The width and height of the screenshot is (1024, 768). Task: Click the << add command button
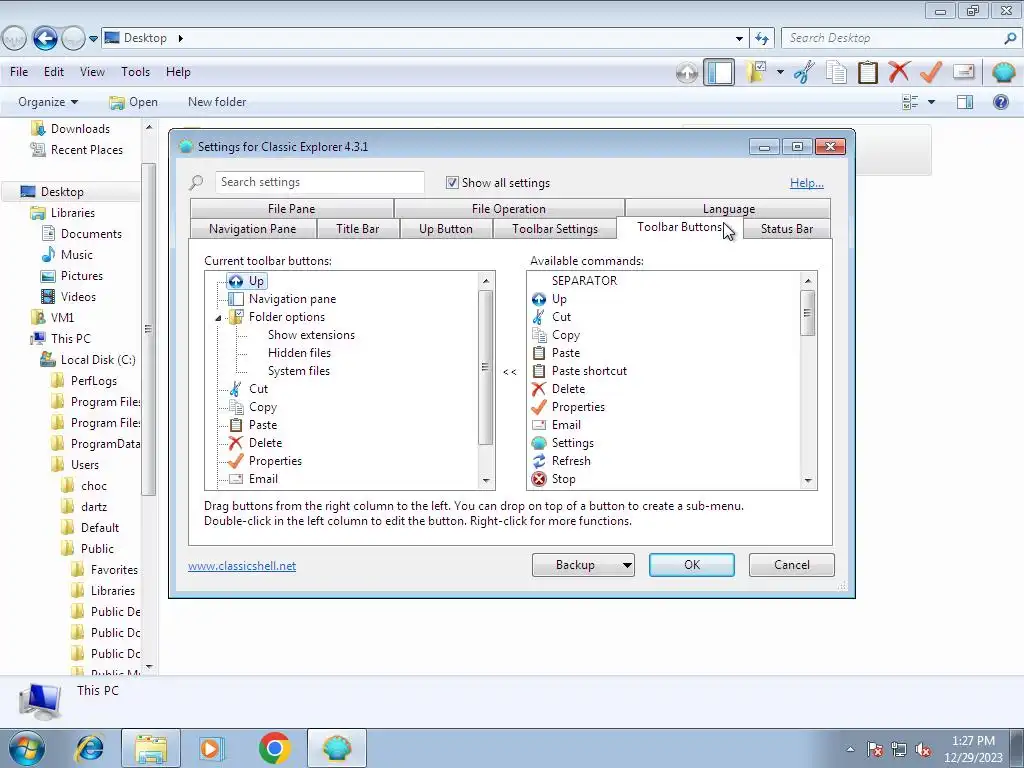pyautogui.click(x=510, y=372)
